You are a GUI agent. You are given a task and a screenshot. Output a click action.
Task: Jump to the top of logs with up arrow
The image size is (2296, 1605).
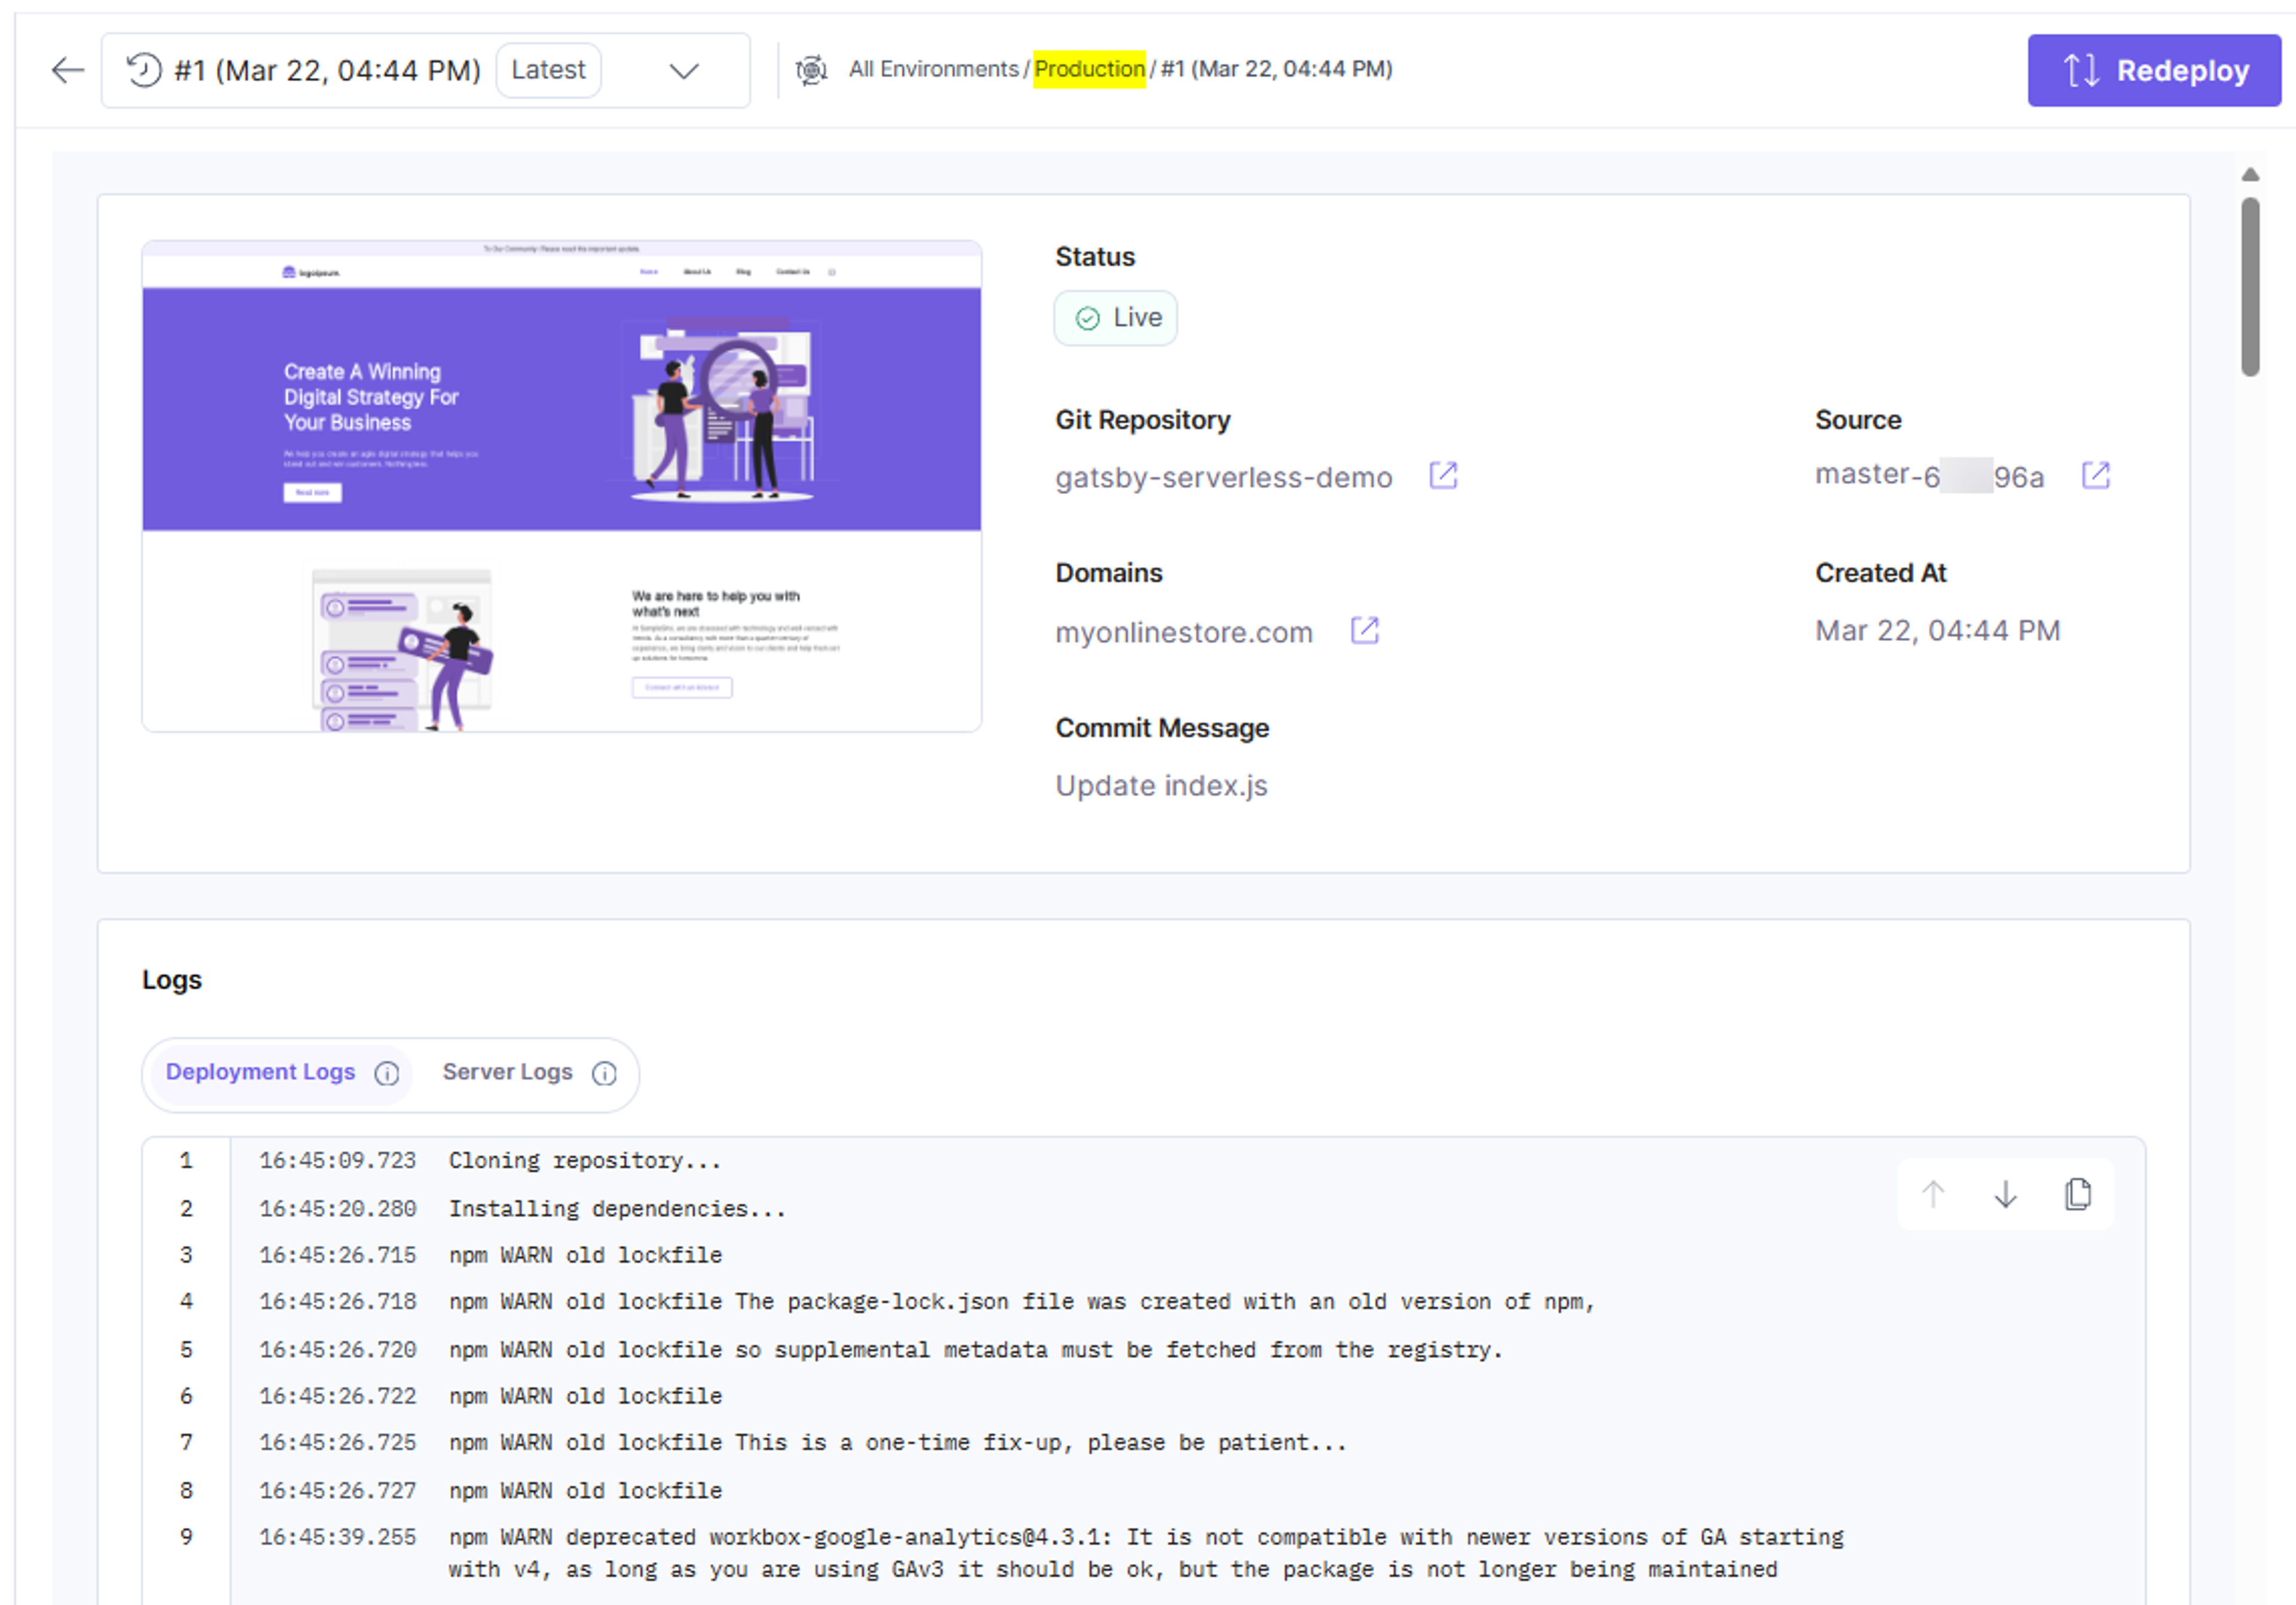(x=1933, y=1193)
